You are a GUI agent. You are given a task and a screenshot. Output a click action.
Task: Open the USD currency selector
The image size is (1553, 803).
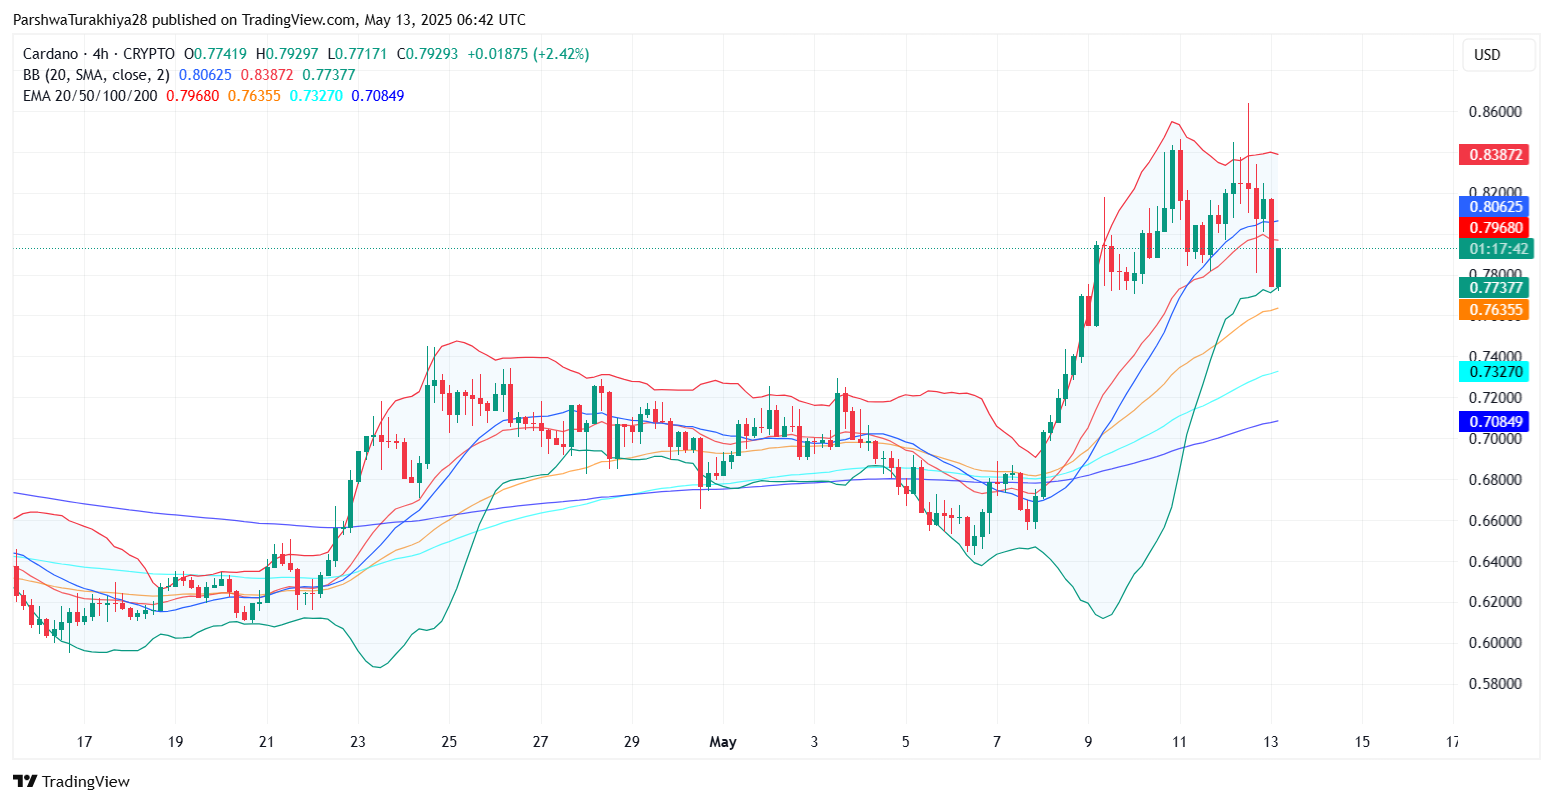[1498, 55]
